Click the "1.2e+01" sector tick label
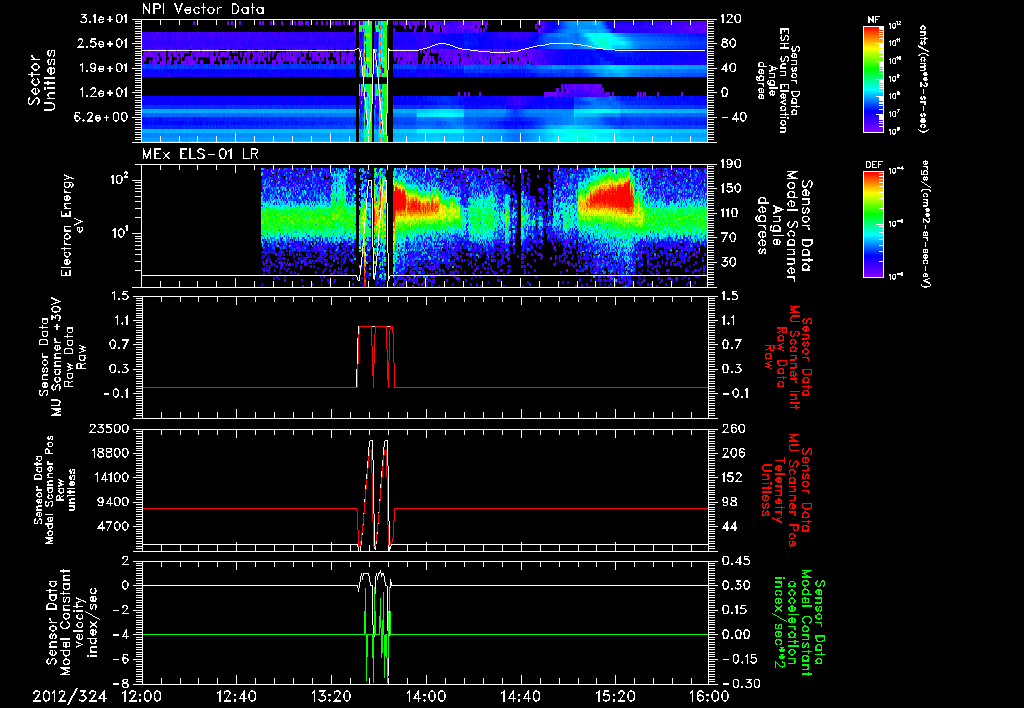 [x=106, y=93]
